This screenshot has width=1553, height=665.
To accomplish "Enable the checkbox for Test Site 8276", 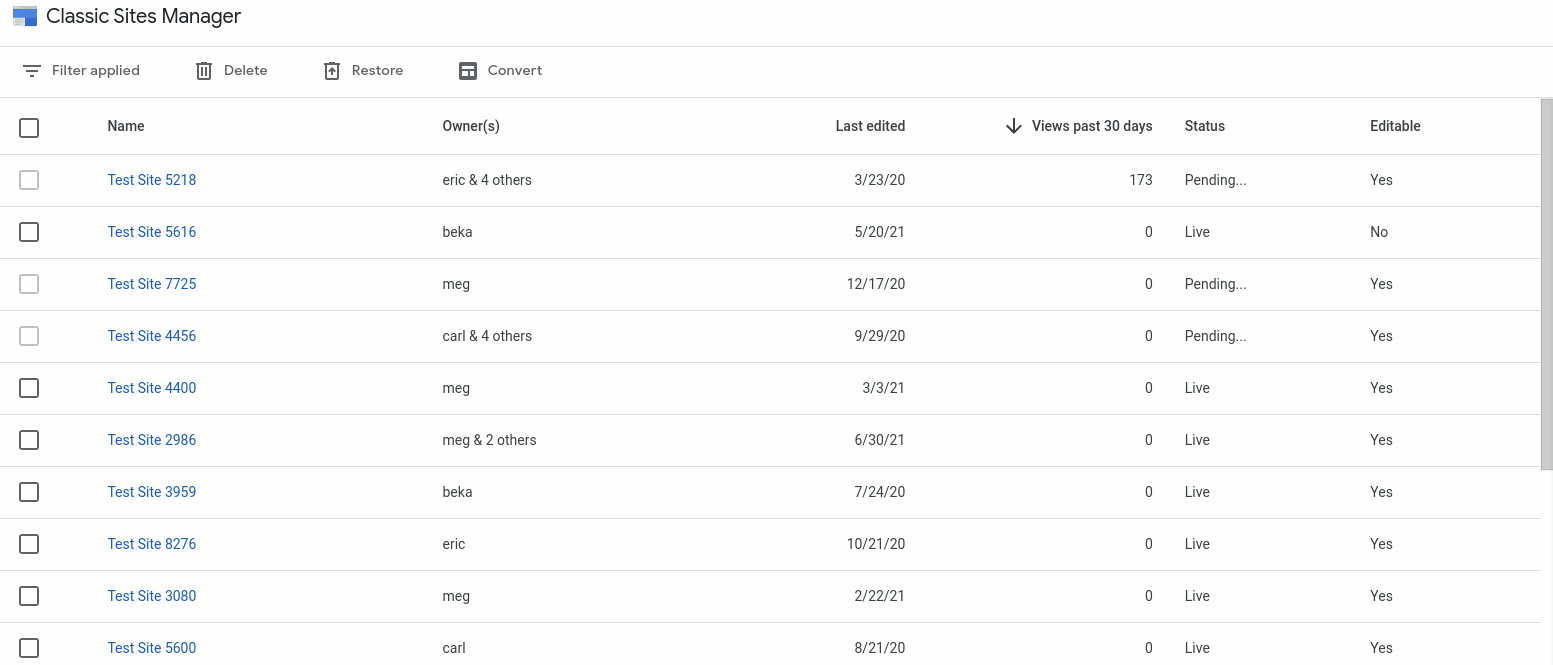I will point(29,544).
